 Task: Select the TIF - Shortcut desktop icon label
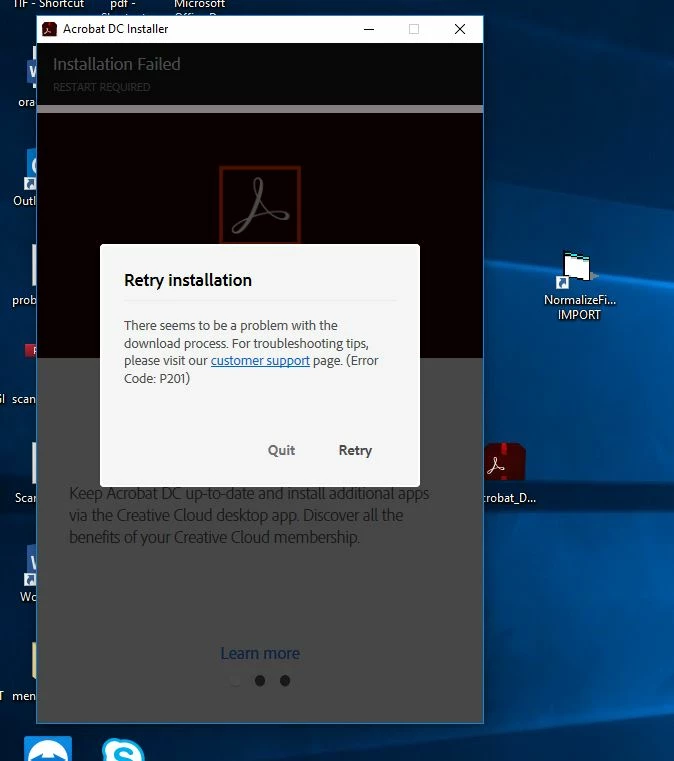pyautogui.click(x=49, y=4)
